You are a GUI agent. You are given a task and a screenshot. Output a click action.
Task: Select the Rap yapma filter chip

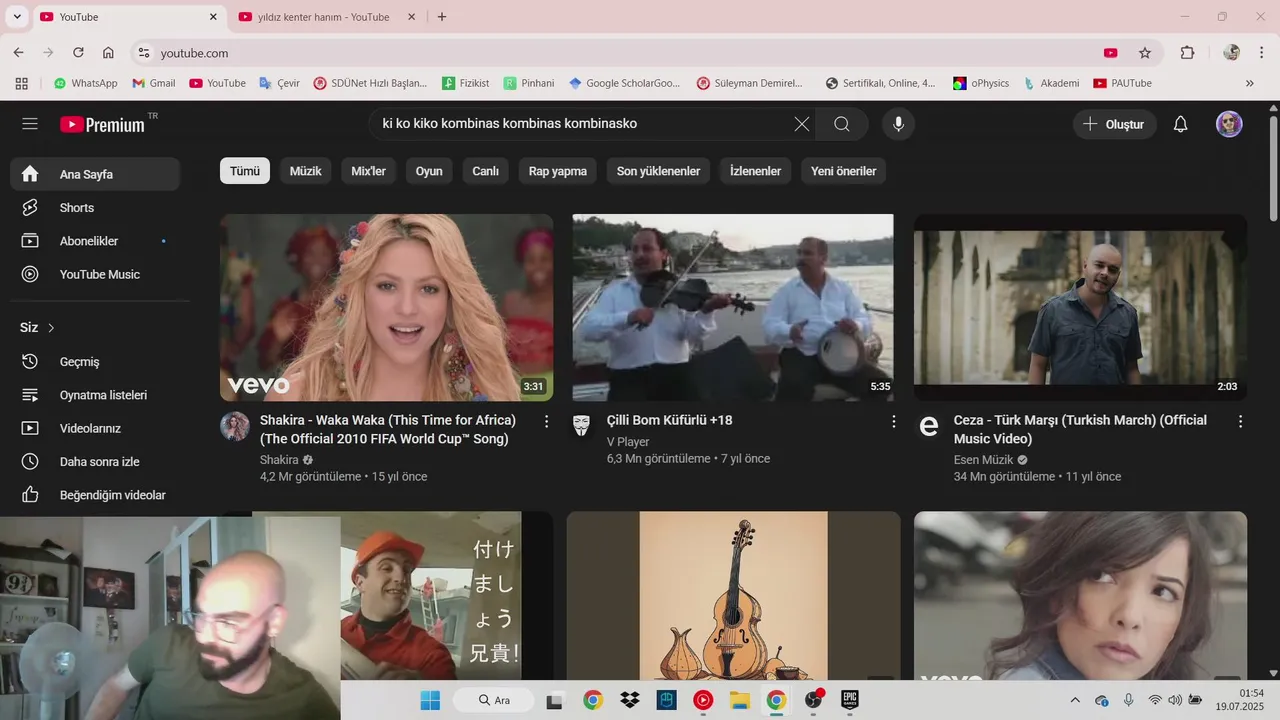tap(557, 171)
